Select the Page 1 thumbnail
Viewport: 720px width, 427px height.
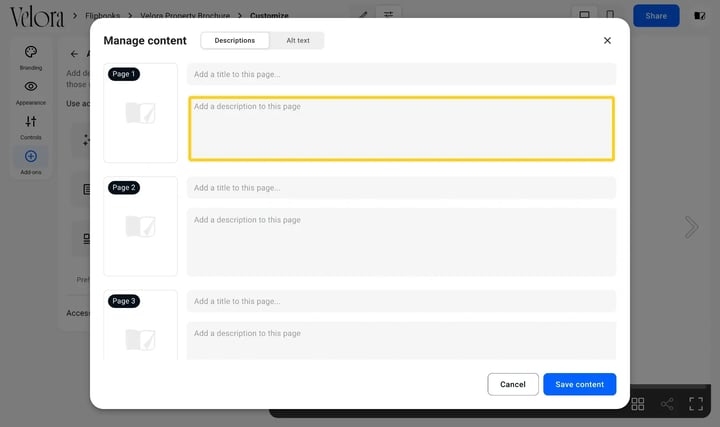tap(141, 113)
